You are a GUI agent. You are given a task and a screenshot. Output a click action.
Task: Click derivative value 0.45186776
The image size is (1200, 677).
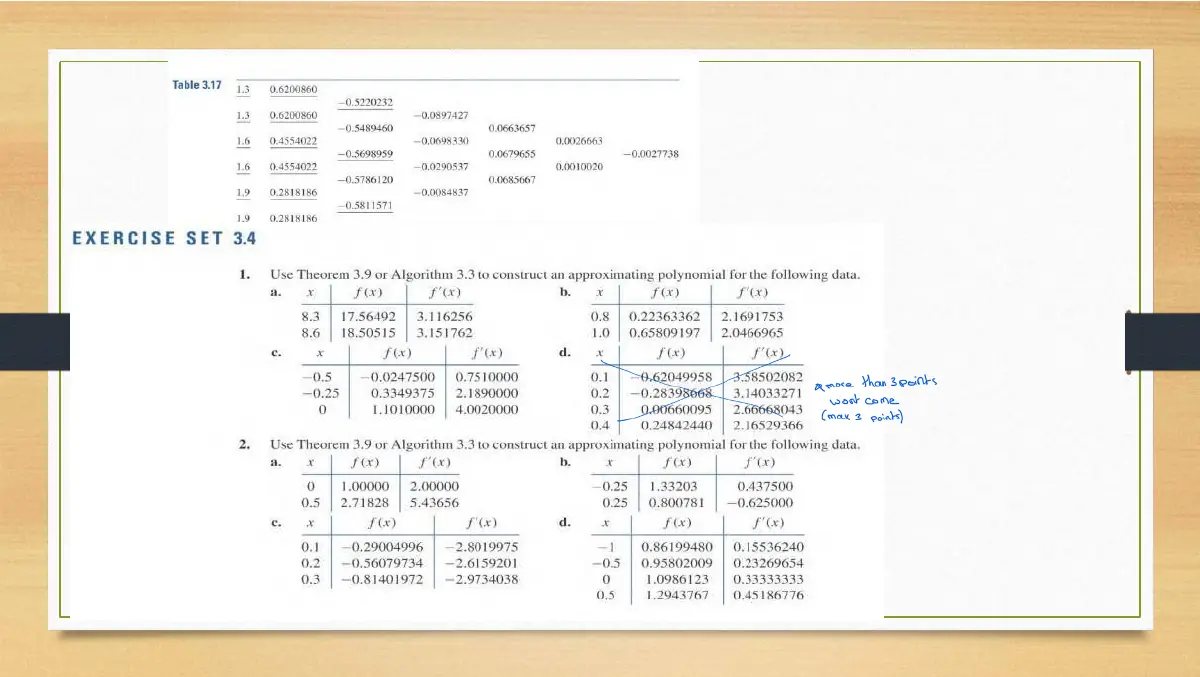768,595
